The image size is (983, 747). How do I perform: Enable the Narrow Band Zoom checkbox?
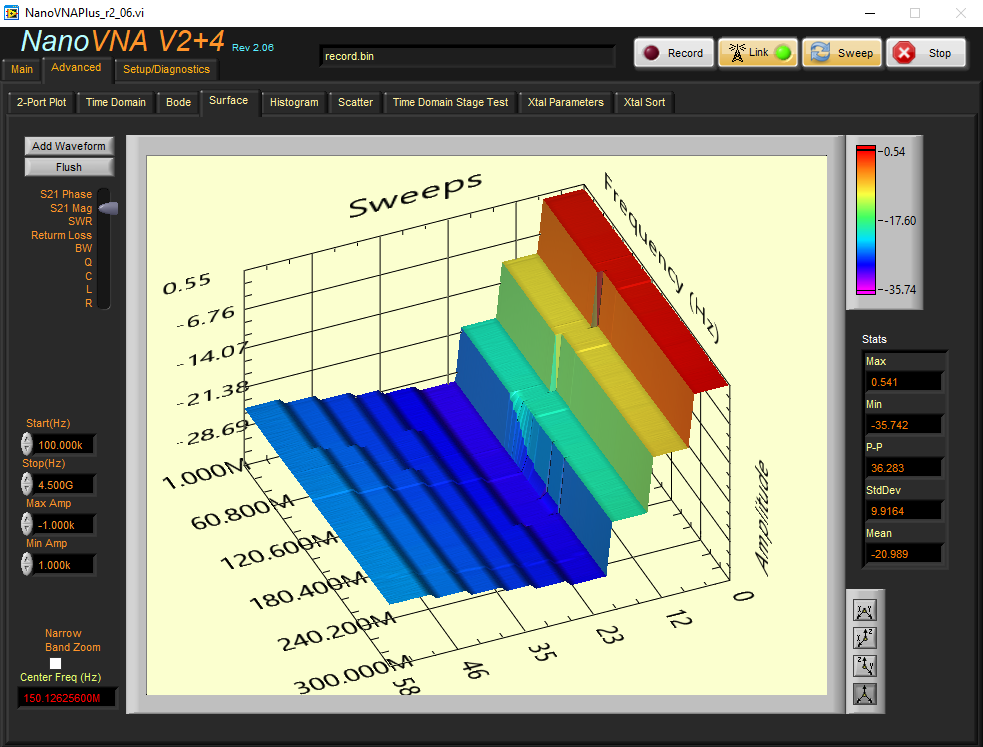click(x=56, y=663)
